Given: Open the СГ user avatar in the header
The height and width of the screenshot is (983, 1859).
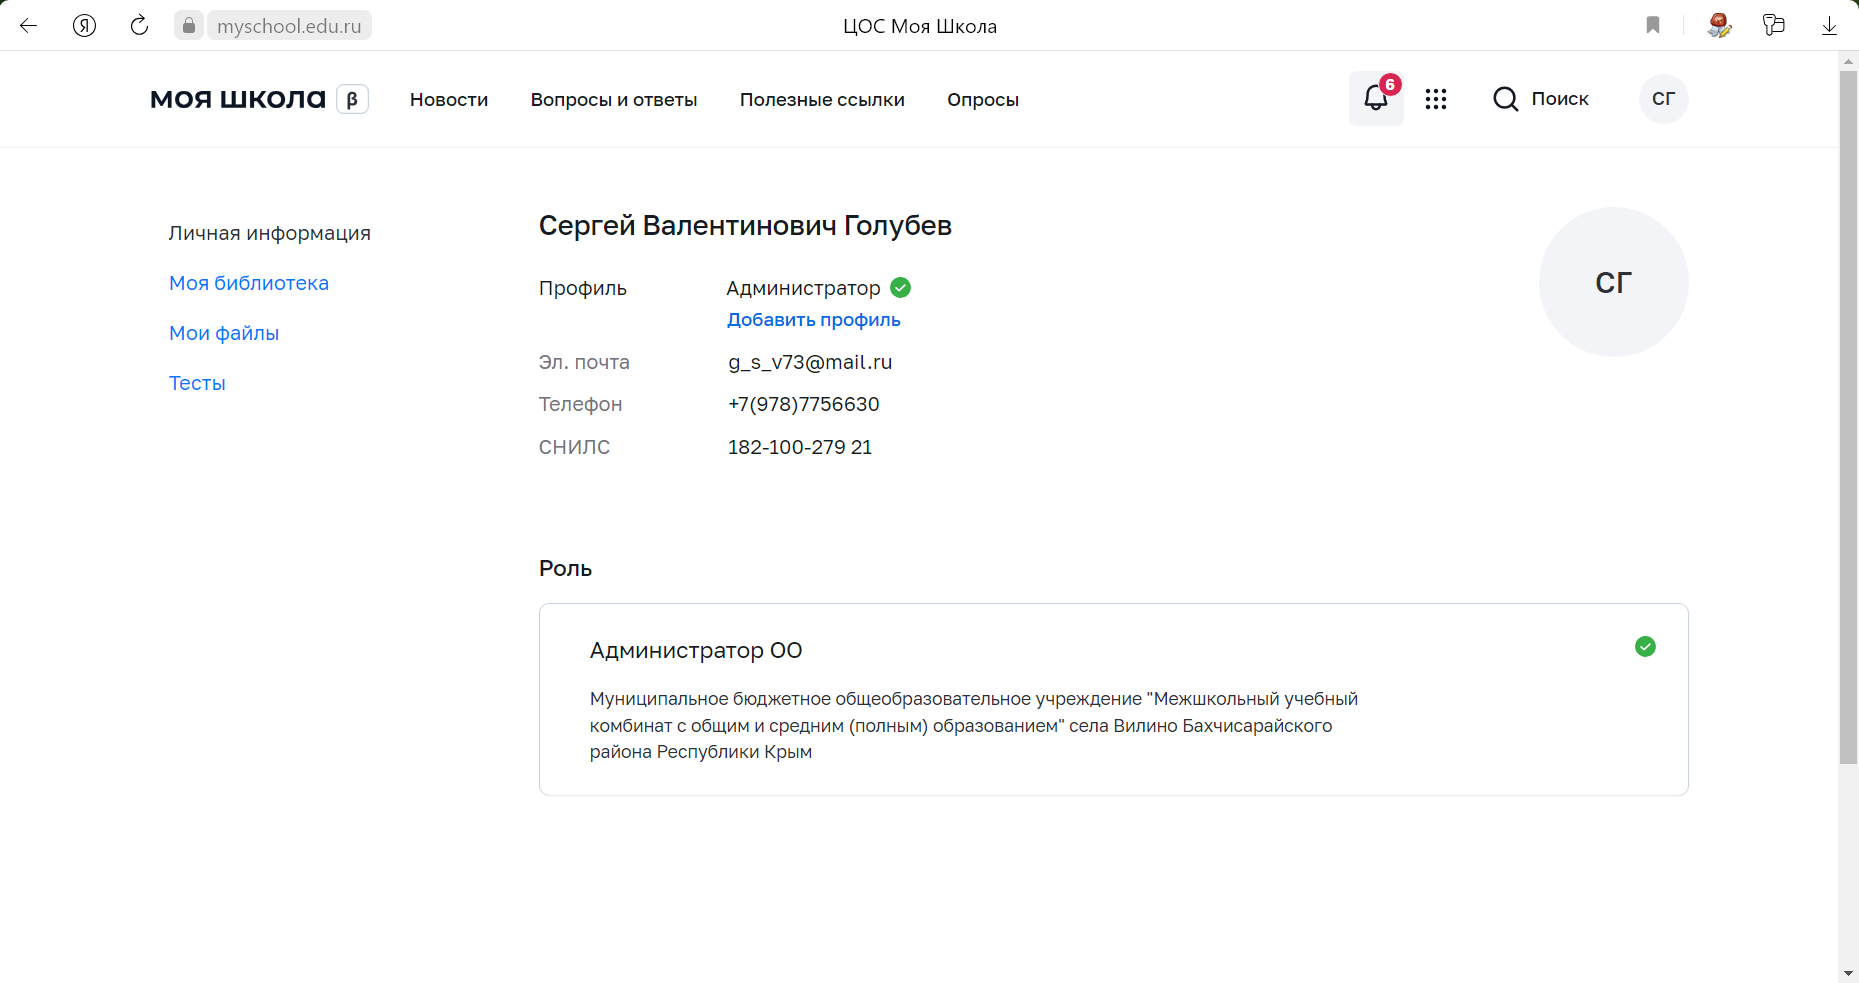Looking at the screenshot, I should coord(1663,99).
